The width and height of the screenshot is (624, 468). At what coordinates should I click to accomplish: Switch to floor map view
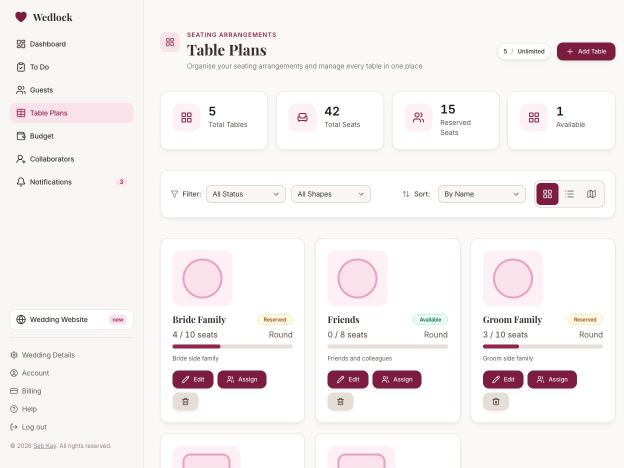(591, 194)
